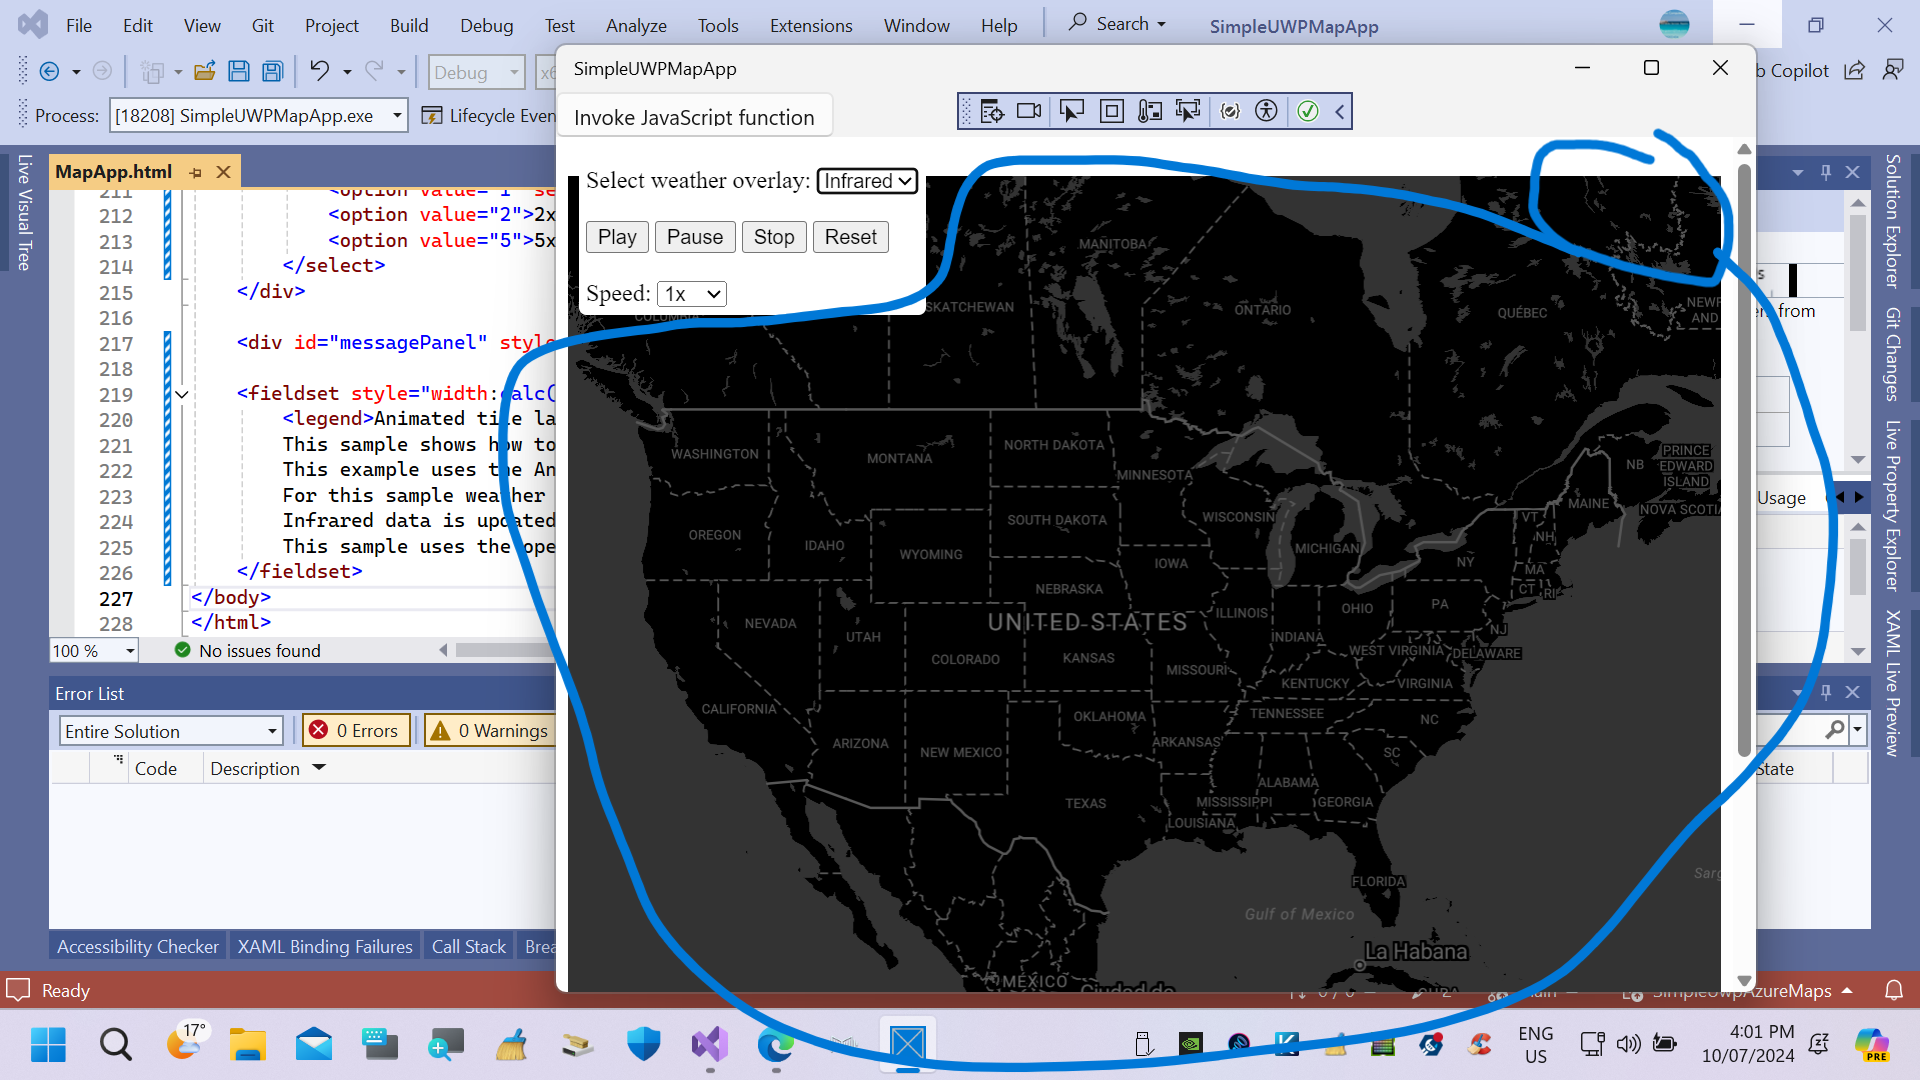Click Show in XAML Live Preview icon
Screen dimensions: 1920x1080
(1188, 111)
